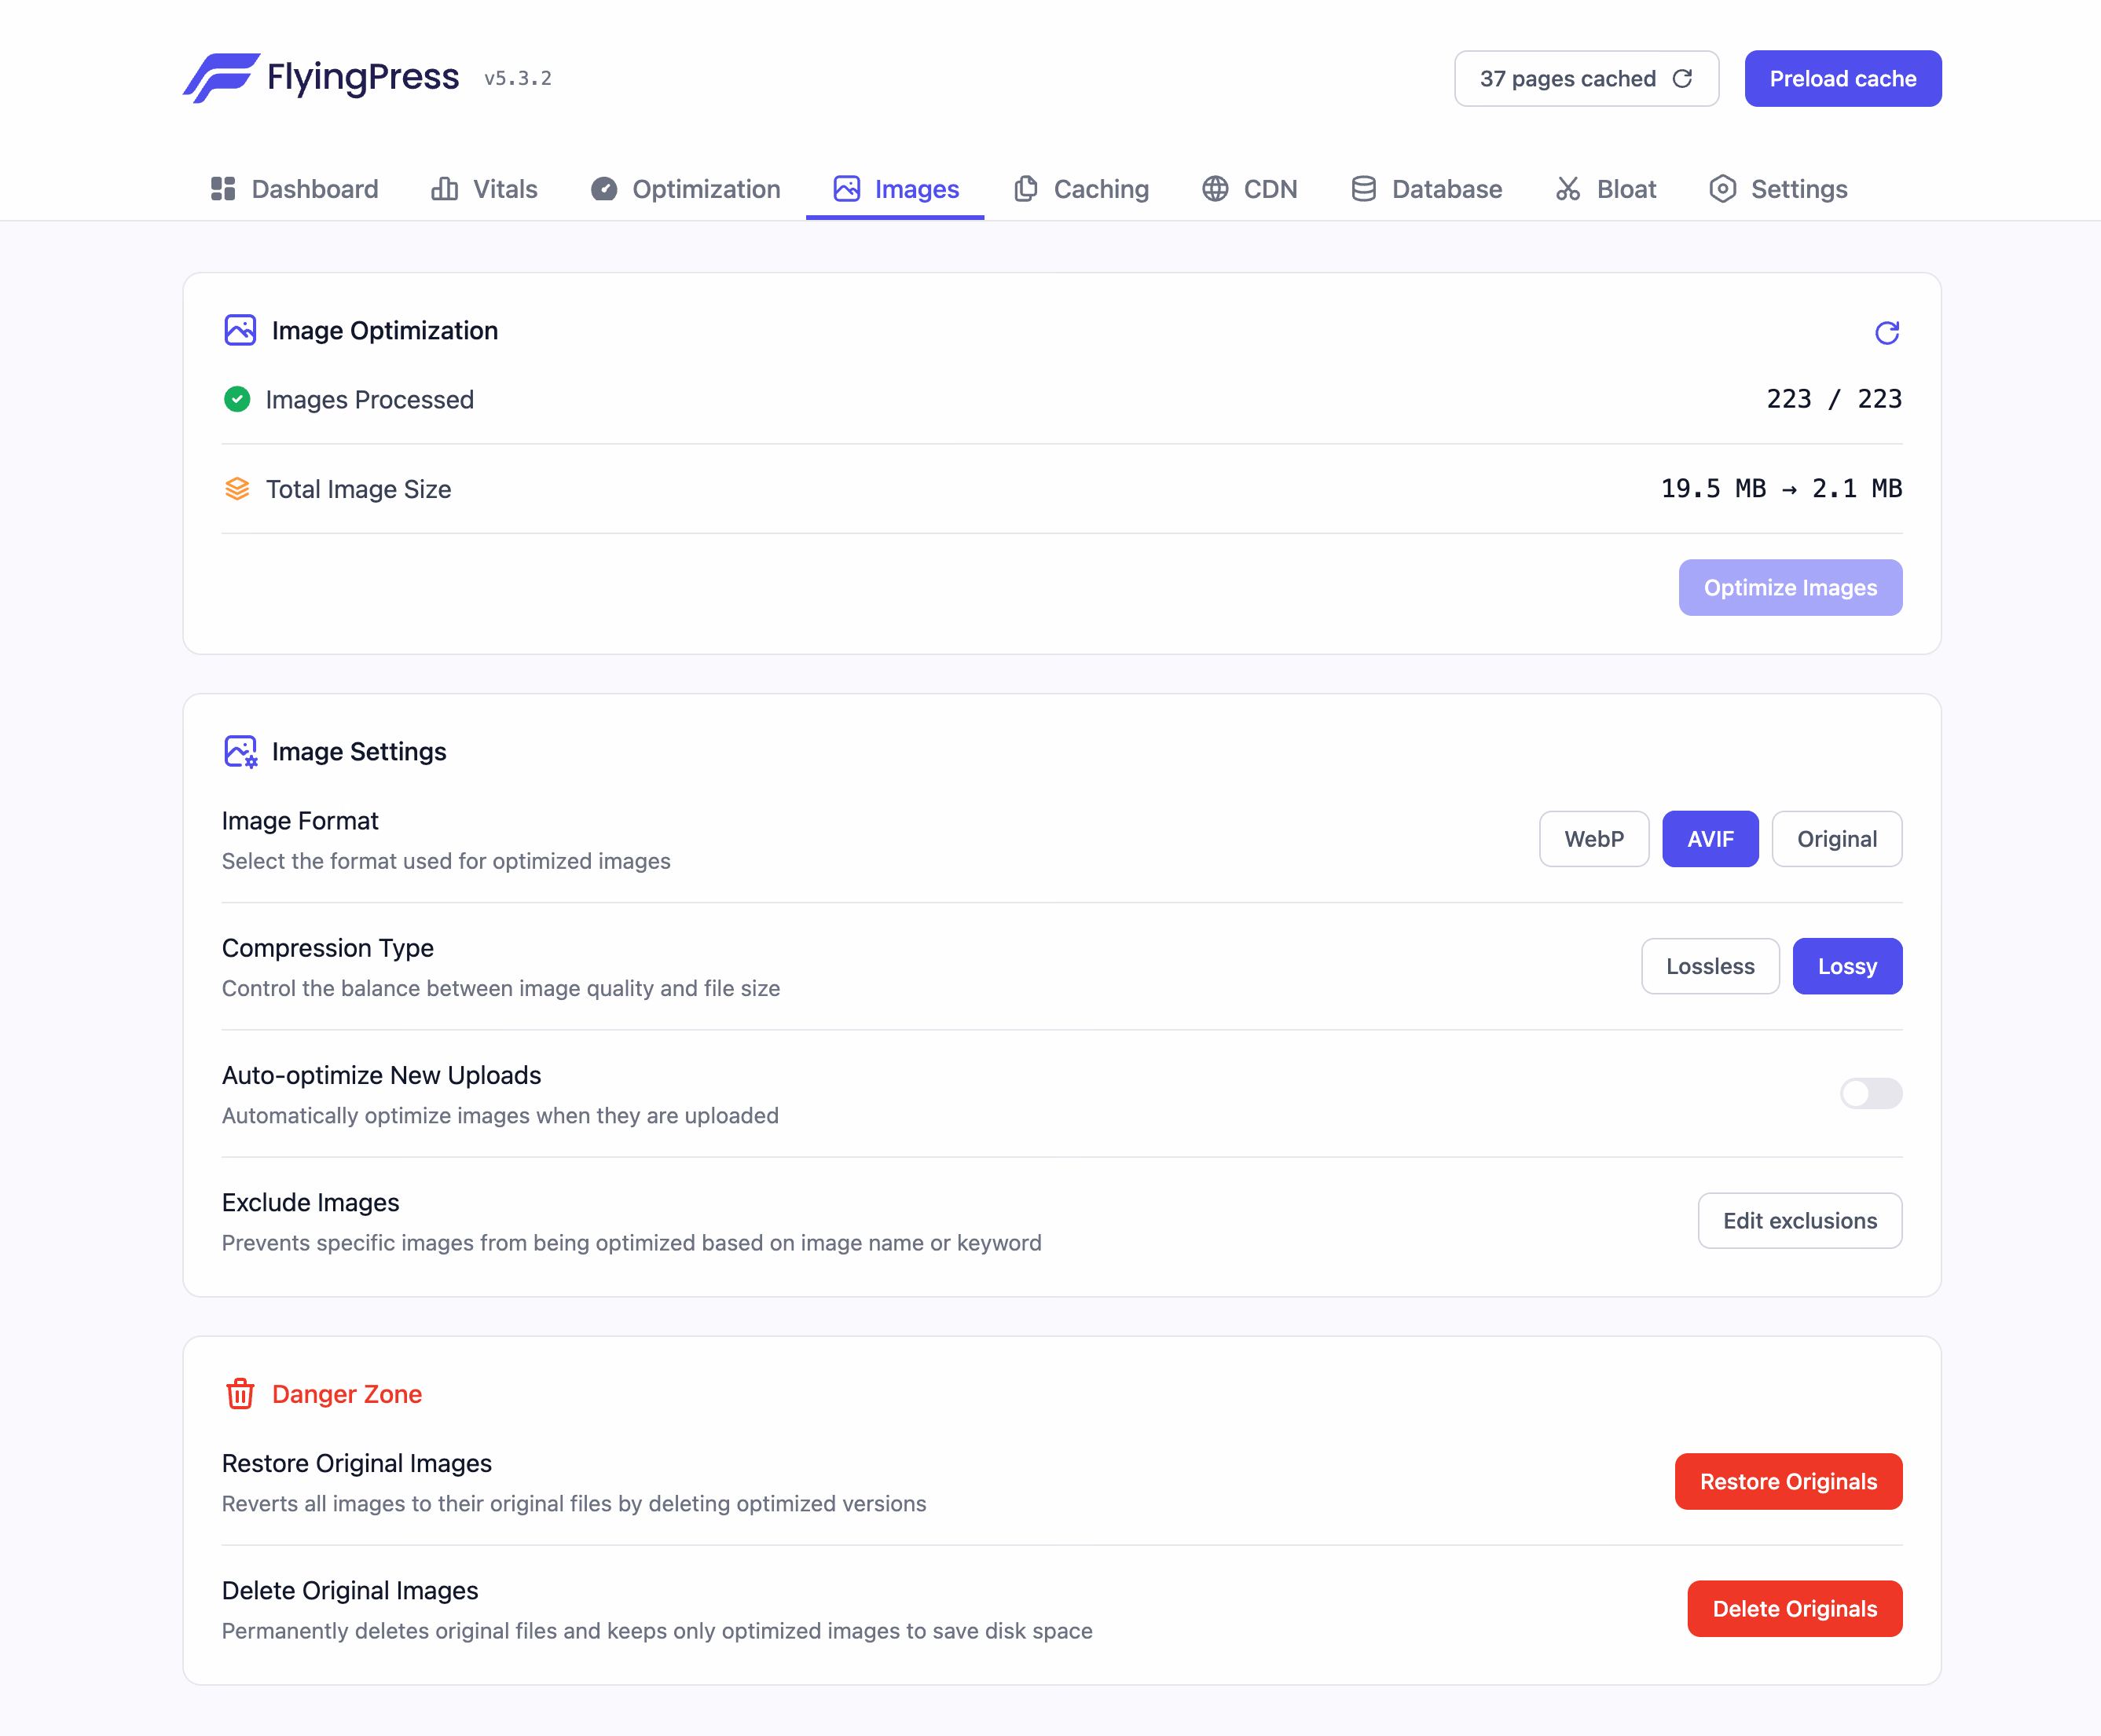Click the Image Settings section icon

click(240, 752)
